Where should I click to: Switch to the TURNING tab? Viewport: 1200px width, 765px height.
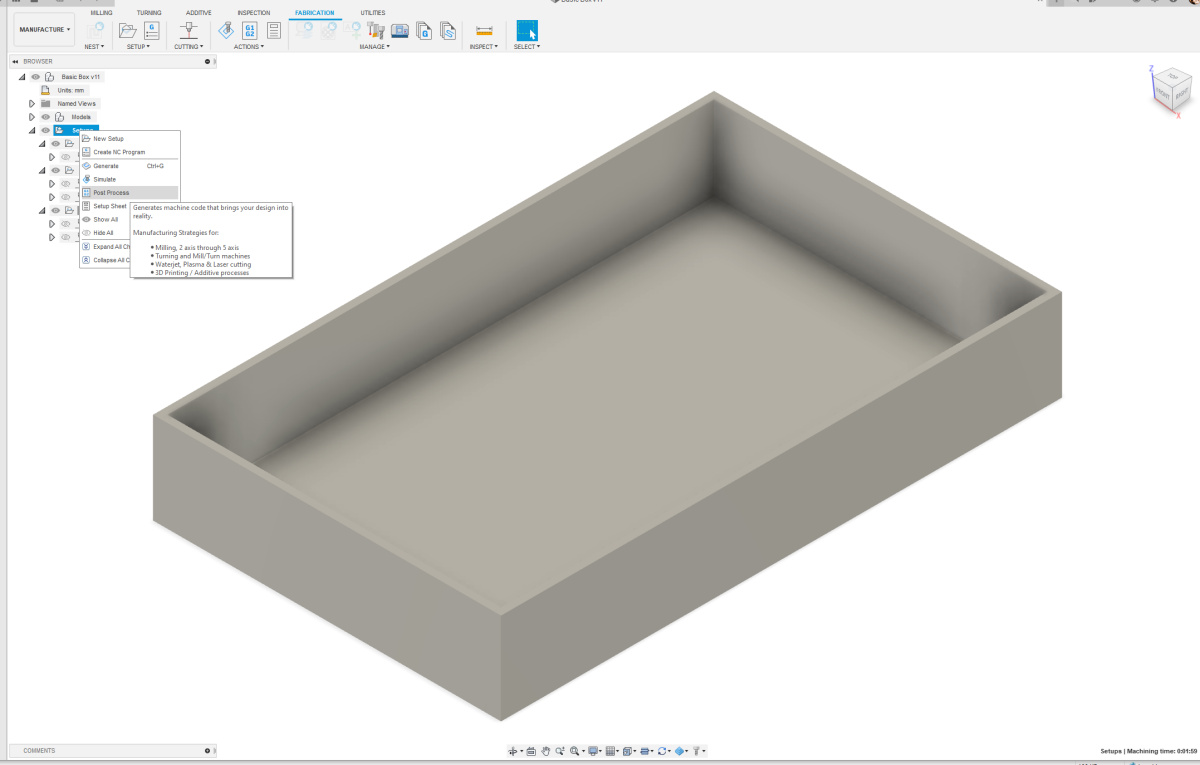pyautogui.click(x=149, y=13)
